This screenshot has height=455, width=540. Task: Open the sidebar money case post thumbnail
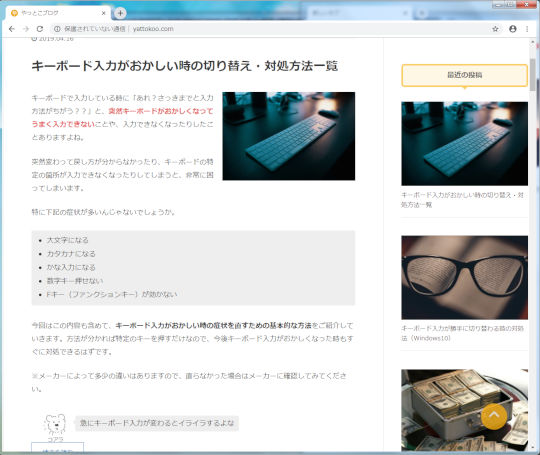point(464,410)
